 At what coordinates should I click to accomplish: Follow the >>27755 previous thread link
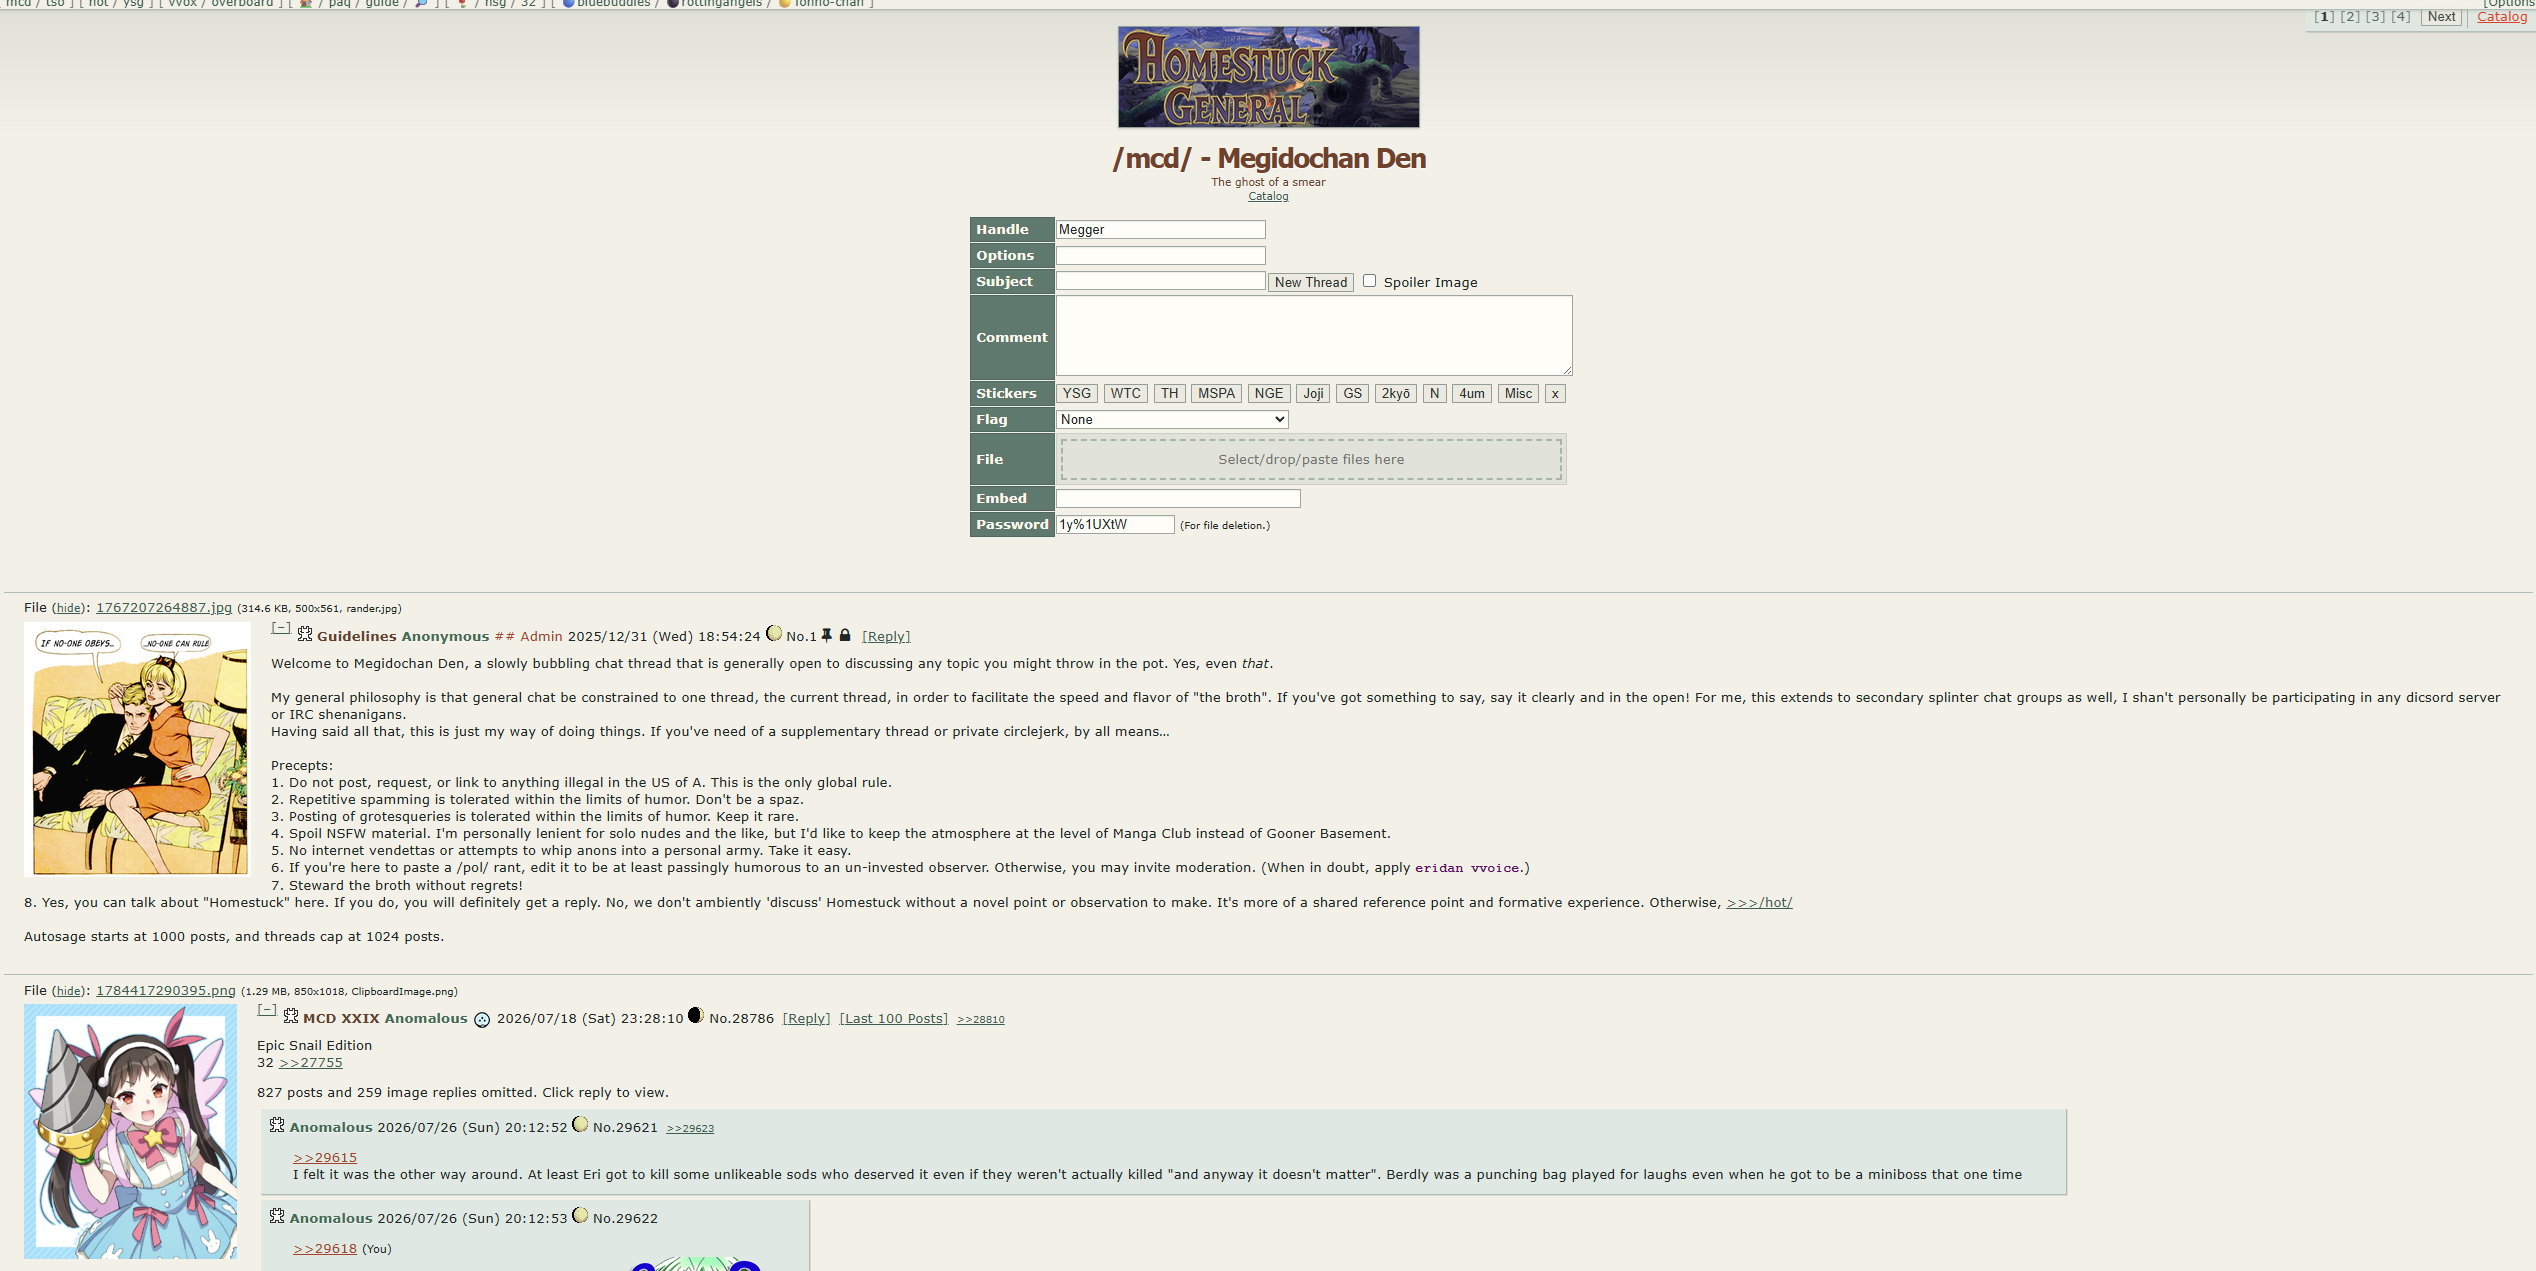point(311,1063)
